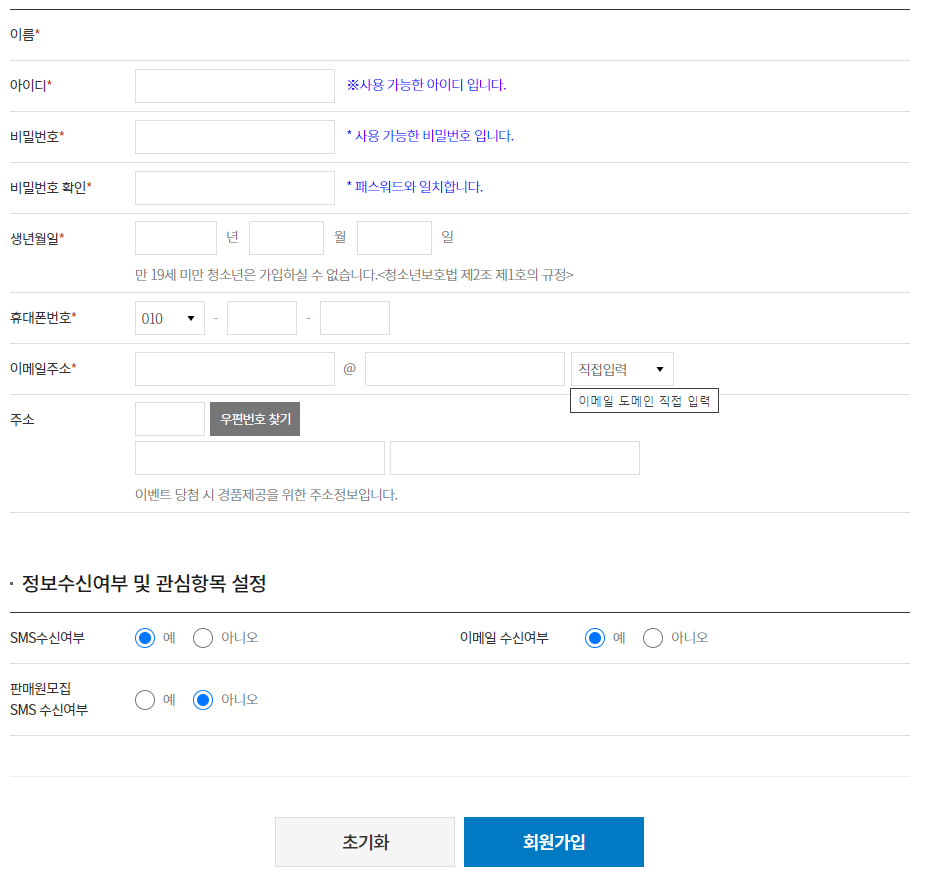The height and width of the screenshot is (877, 927).
Task: Click the last phone number field
Action: point(355,318)
